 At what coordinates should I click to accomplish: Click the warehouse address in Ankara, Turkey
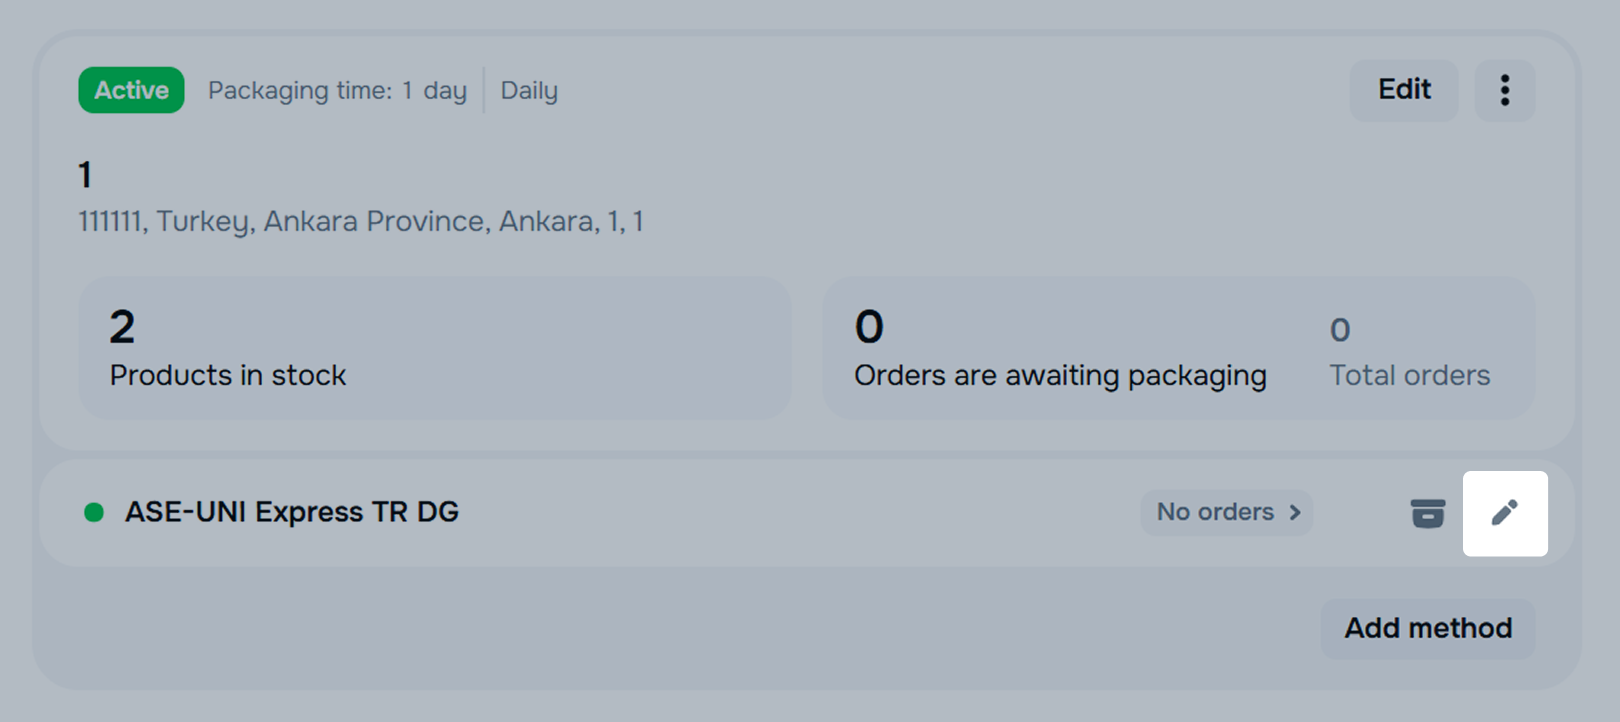click(x=360, y=221)
